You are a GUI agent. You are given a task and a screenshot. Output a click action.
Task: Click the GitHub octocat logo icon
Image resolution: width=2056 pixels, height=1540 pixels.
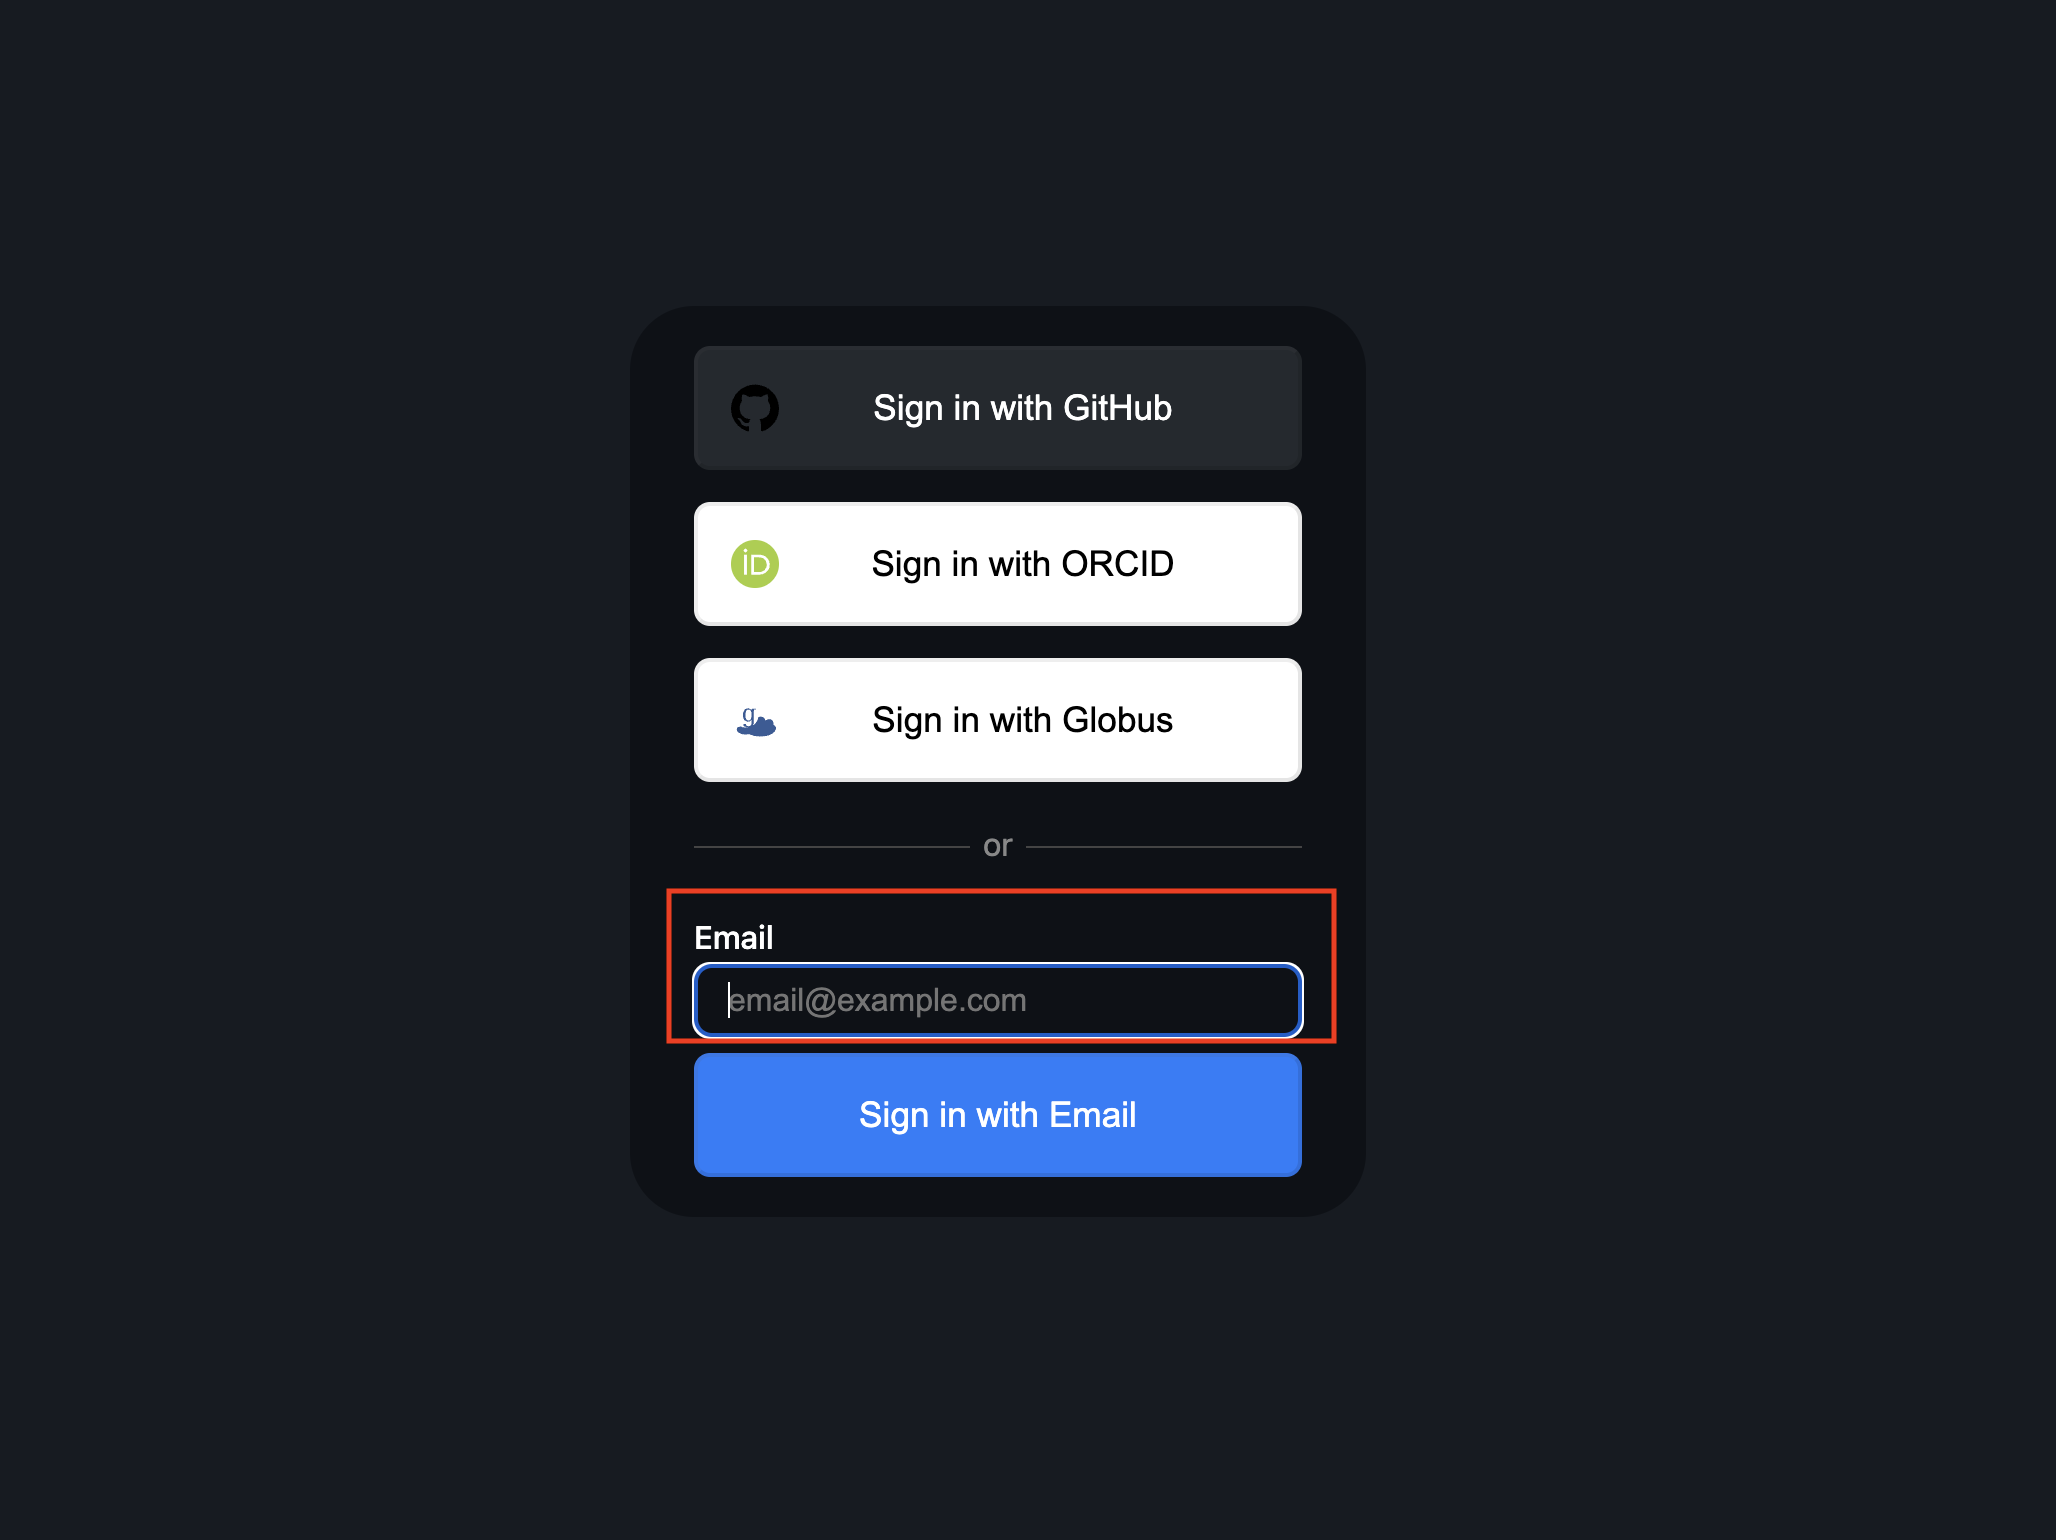click(755, 408)
